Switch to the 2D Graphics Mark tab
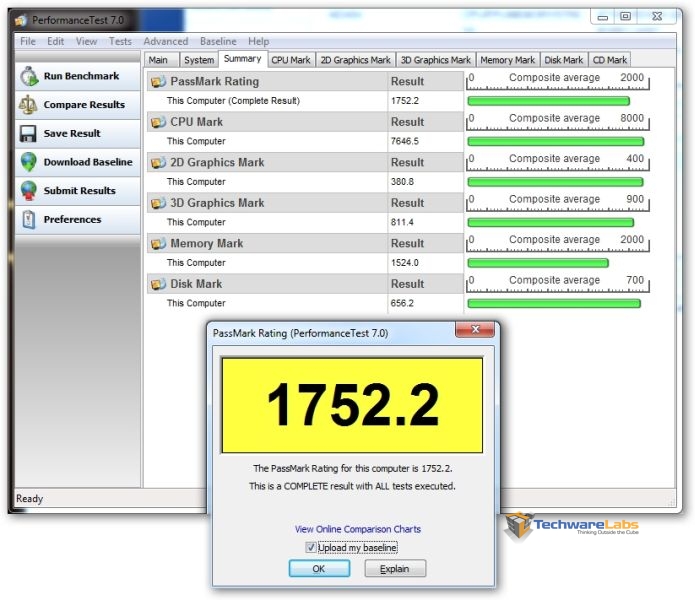Viewport: 695px width, 600px height. (x=355, y=60)
